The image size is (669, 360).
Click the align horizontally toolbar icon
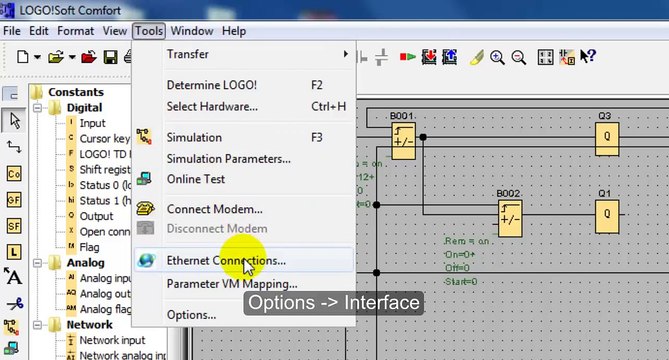[x=381, y=57]
